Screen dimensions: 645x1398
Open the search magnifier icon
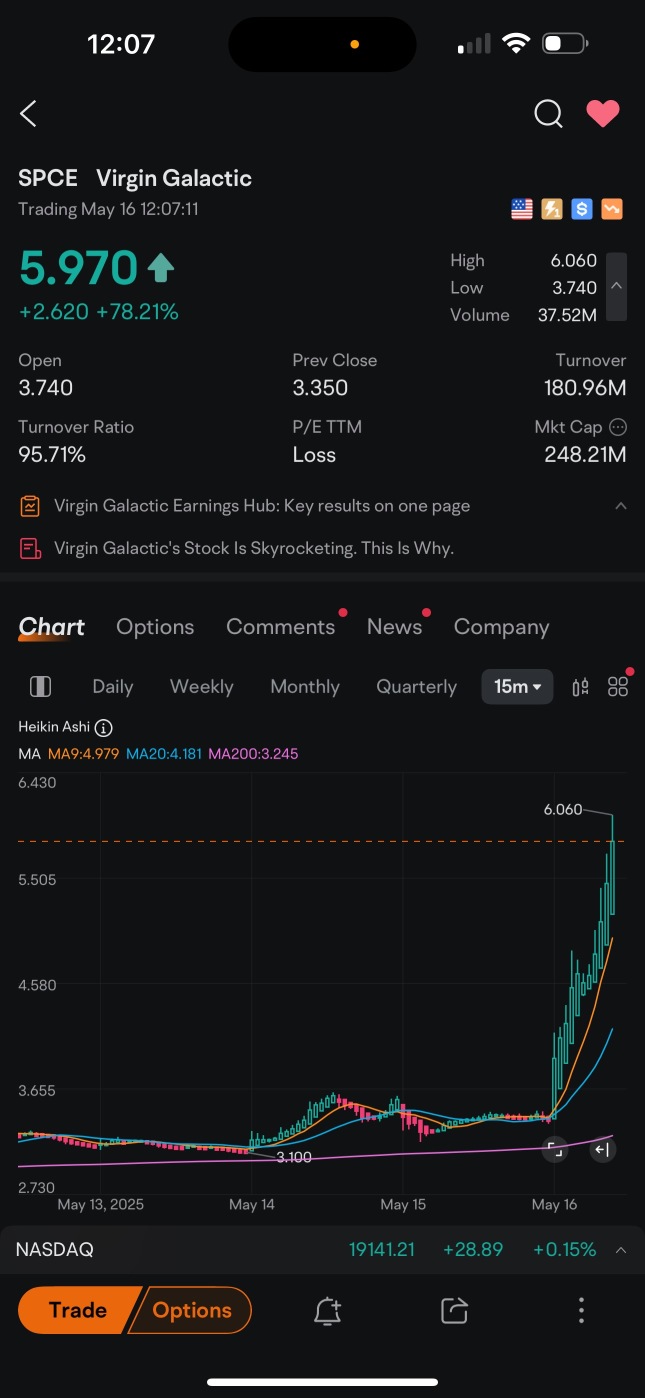tap(548, 114)
